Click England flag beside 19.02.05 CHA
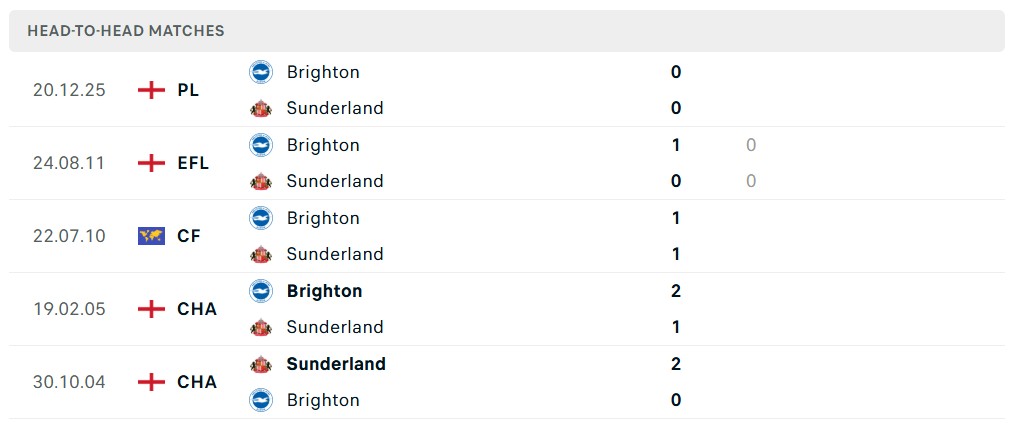The height and width of the screenshot is (427, 1014). [x=151, y=309]
